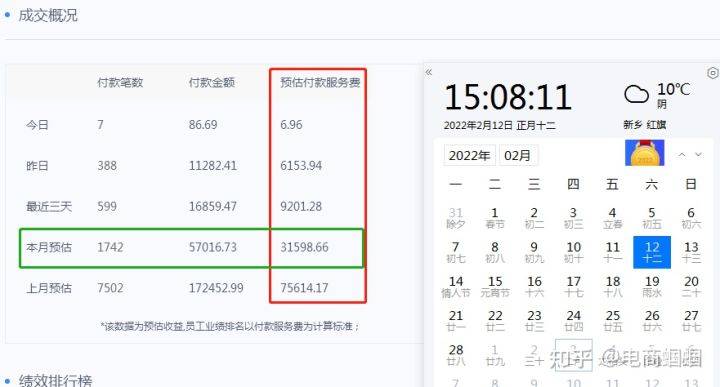This screenshot has width=720, height=387.
Task: Click the 预估付款服务费 column header
Action: pos(320,83)
